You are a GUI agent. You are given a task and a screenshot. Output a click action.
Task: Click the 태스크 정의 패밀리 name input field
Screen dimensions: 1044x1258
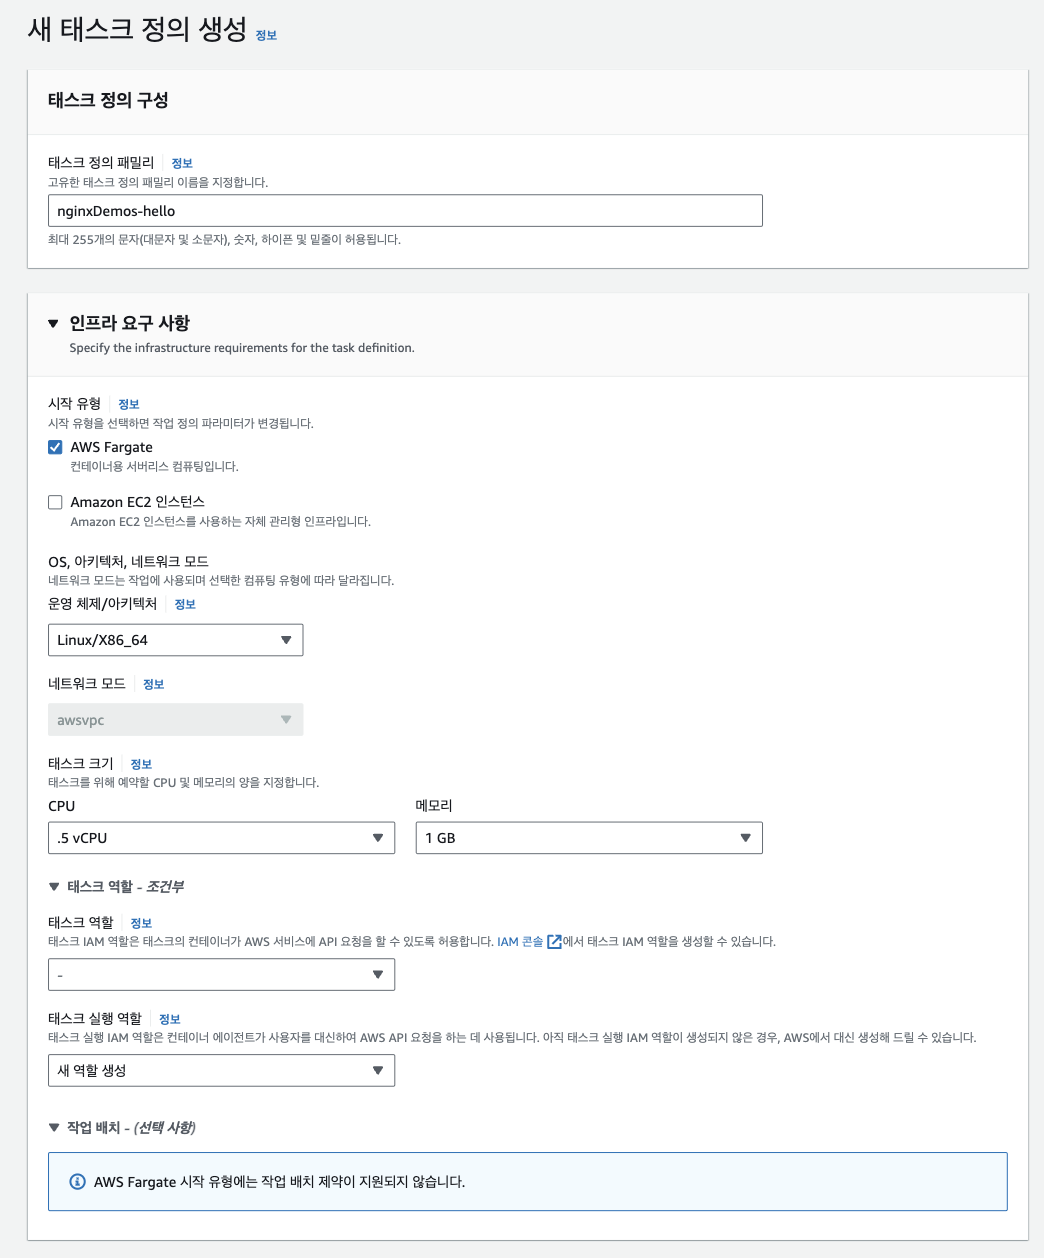click(x=405, y=211)
